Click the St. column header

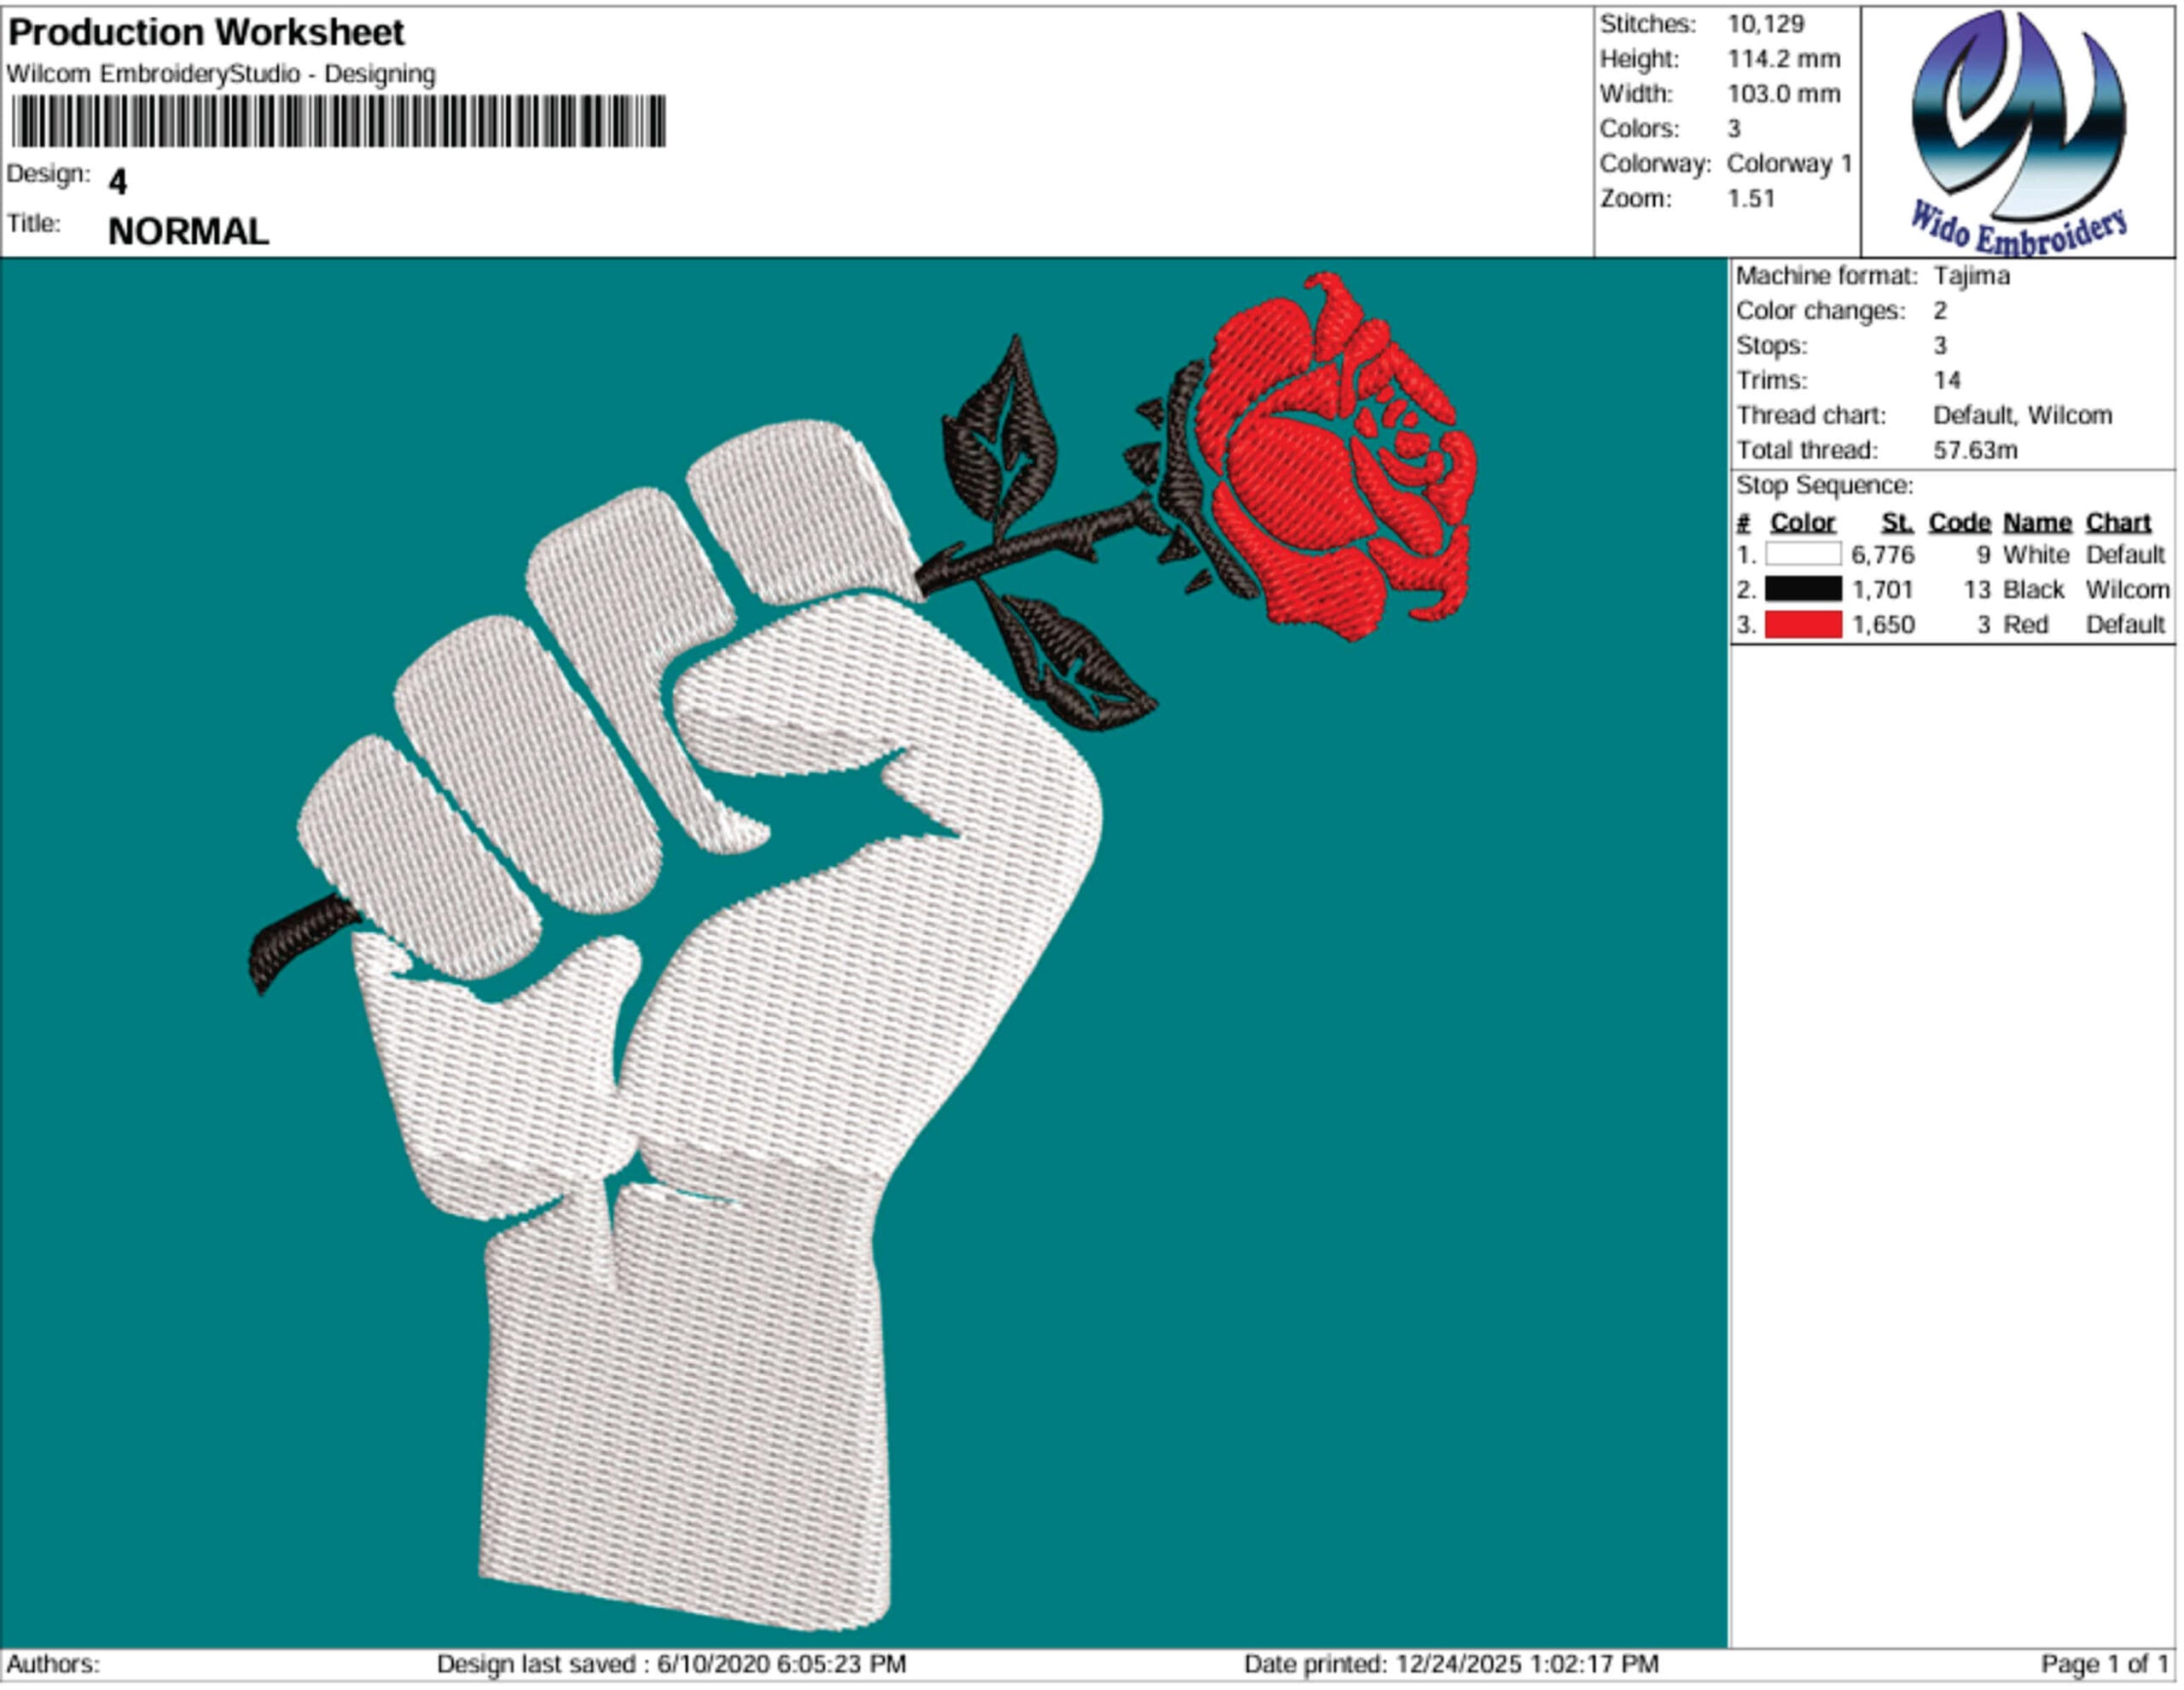point(1896,523)
